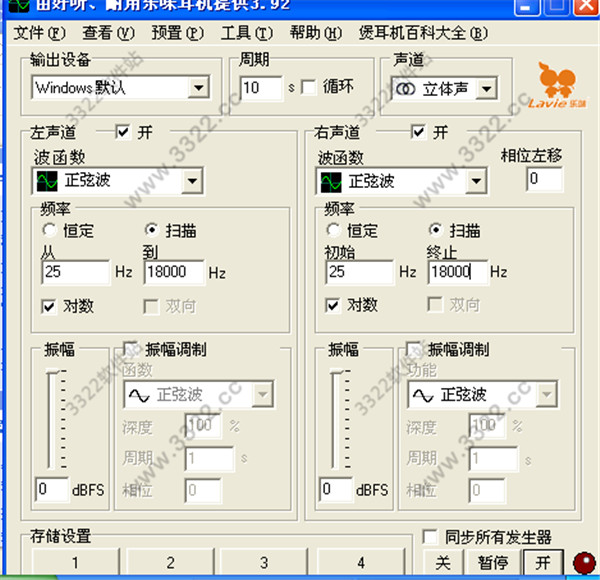The height and width of the screenshot is (580, 600).
Task: Click the Lavie logo icon
Action: point(558,85)
